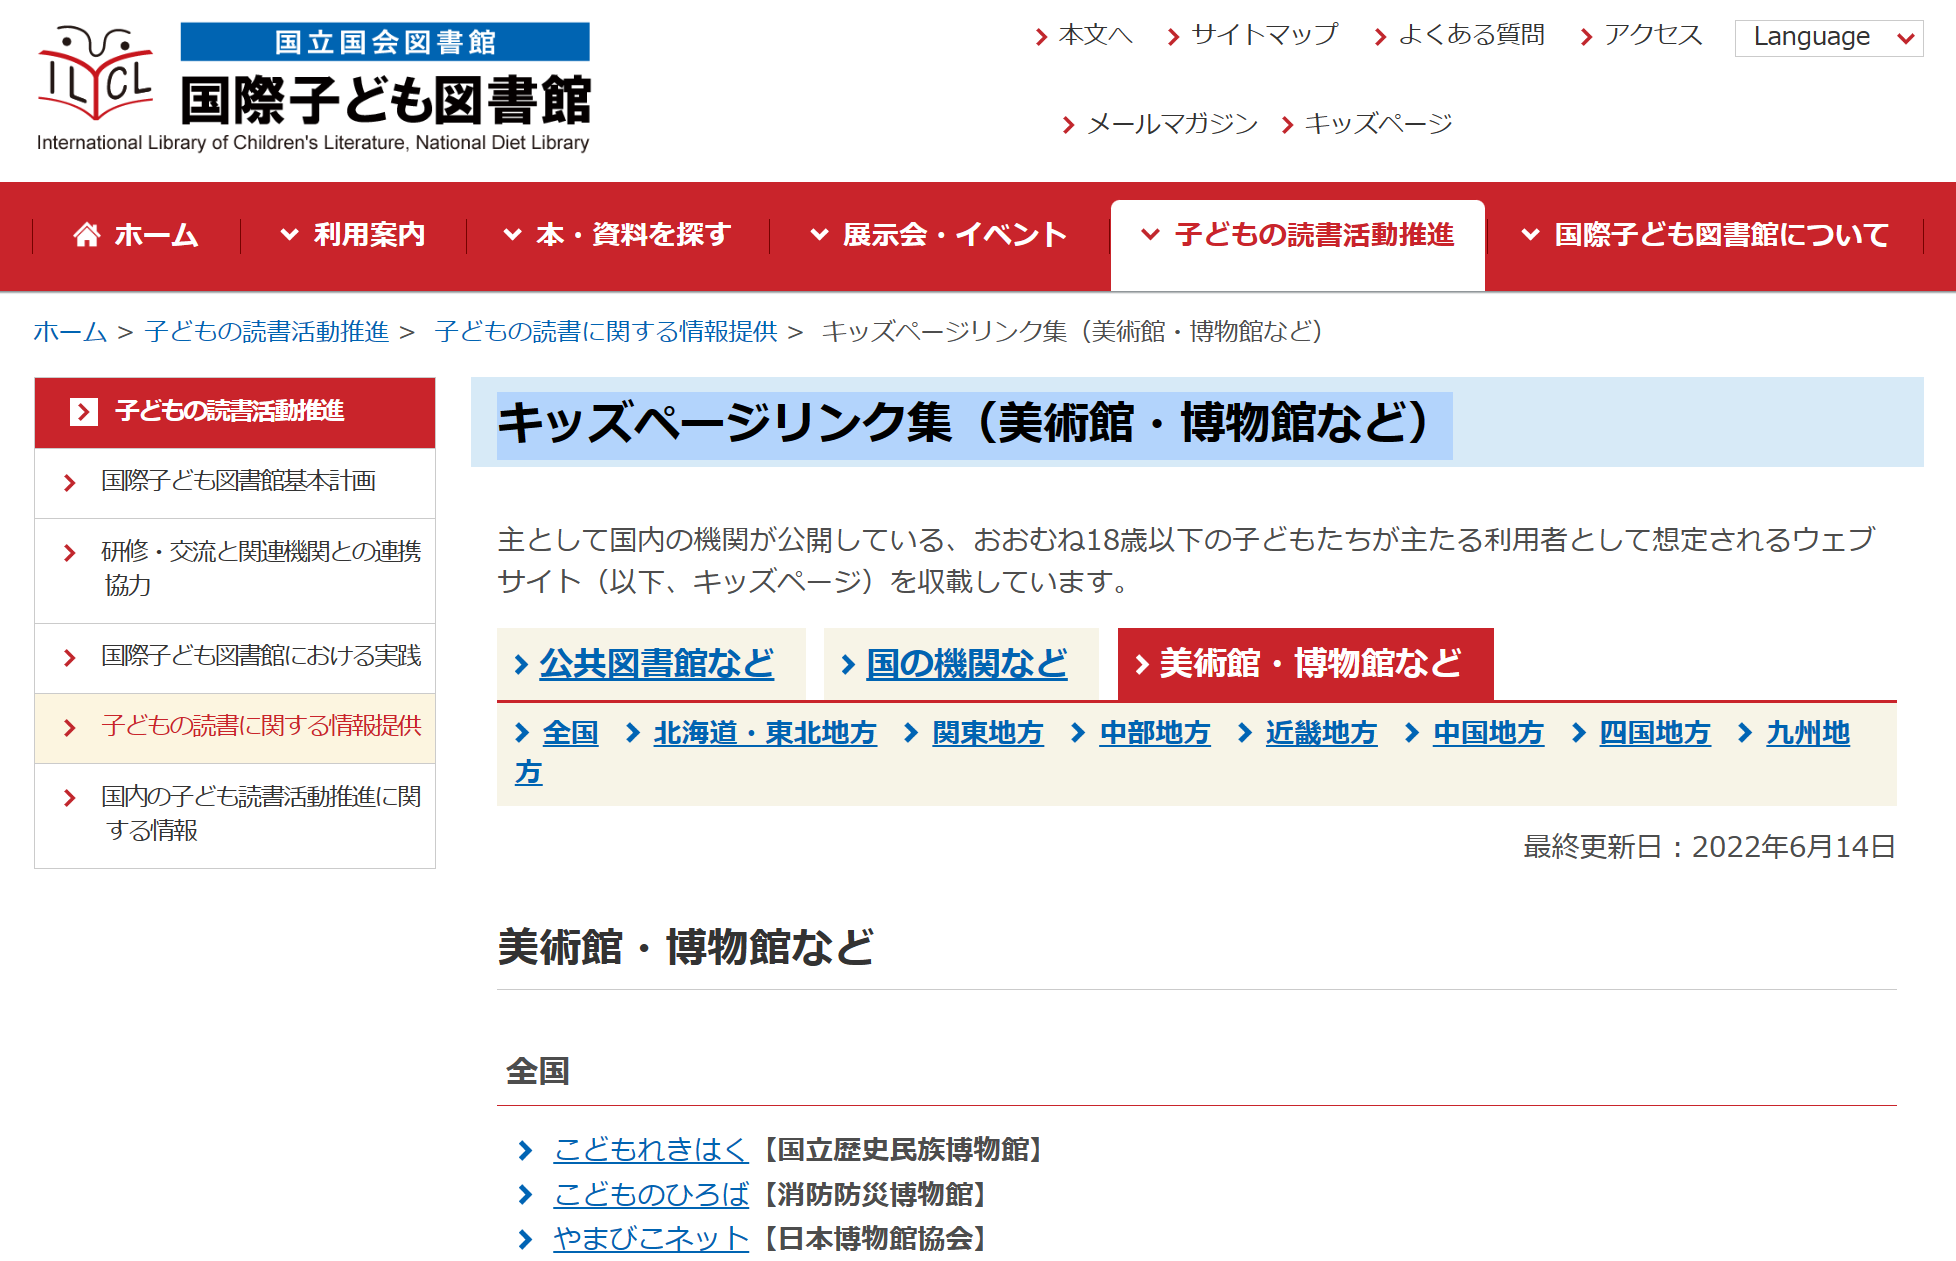Image resolution: width=1956 pixels, height=1261 pixels.
Task: Open the Language dropdown
Action: [x=1828, y=38]
